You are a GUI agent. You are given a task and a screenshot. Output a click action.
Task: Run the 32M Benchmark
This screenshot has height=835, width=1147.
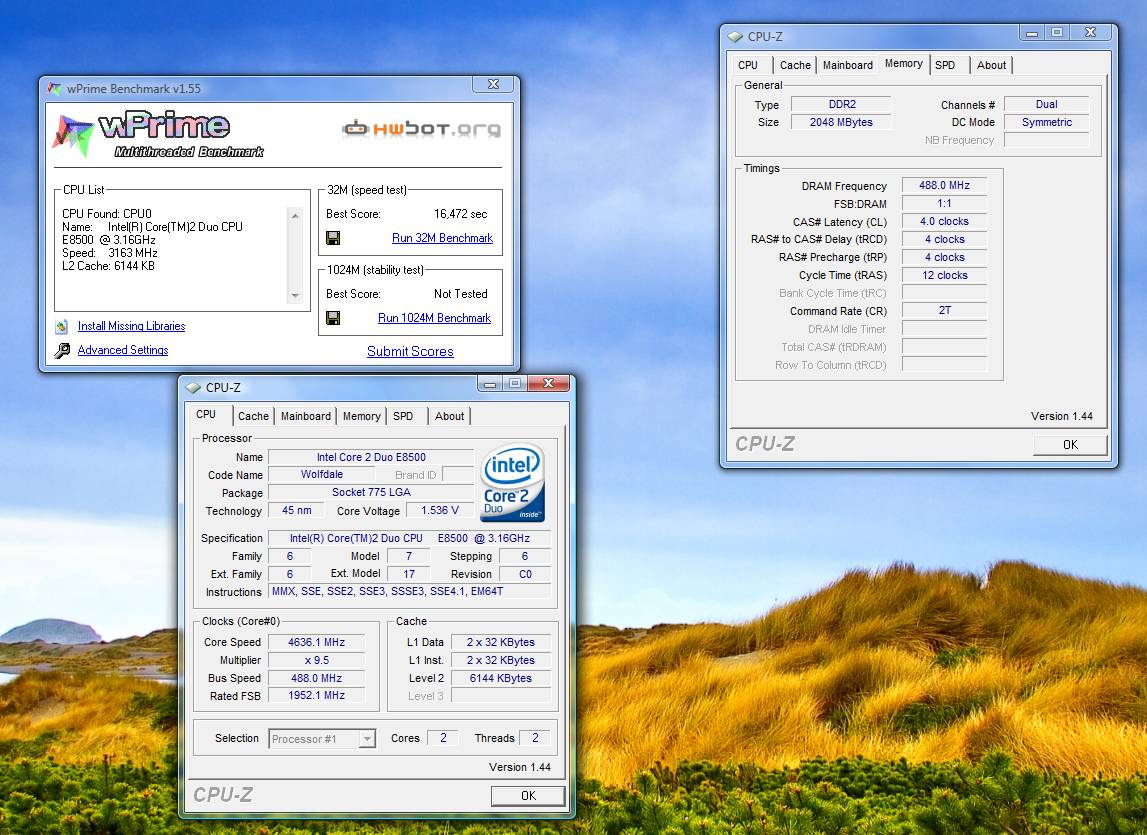coord(442,238)
